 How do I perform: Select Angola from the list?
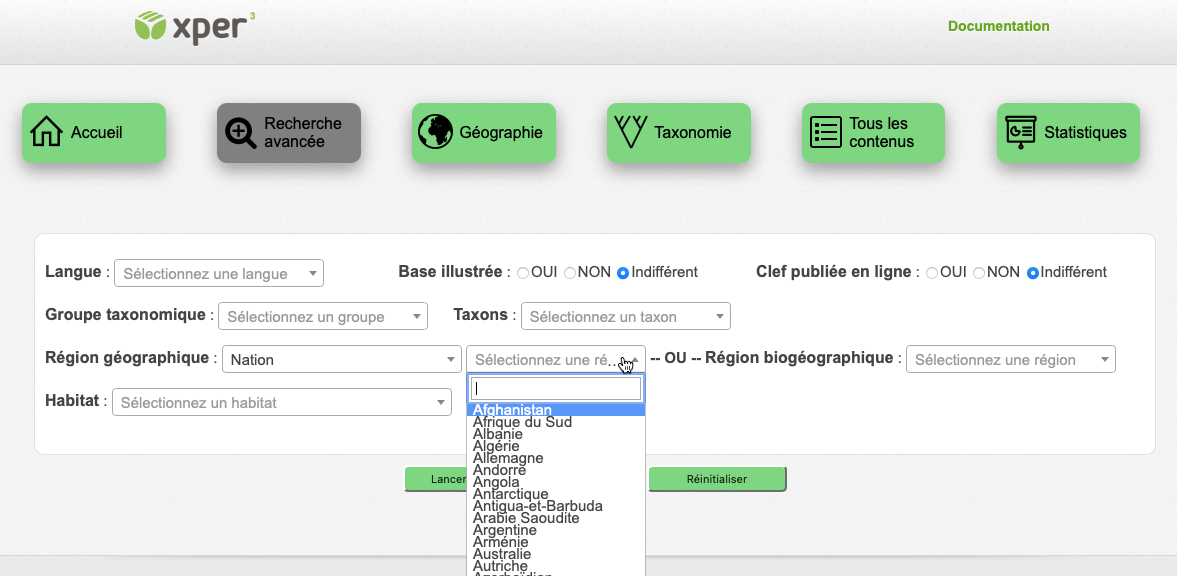(555, 482)
